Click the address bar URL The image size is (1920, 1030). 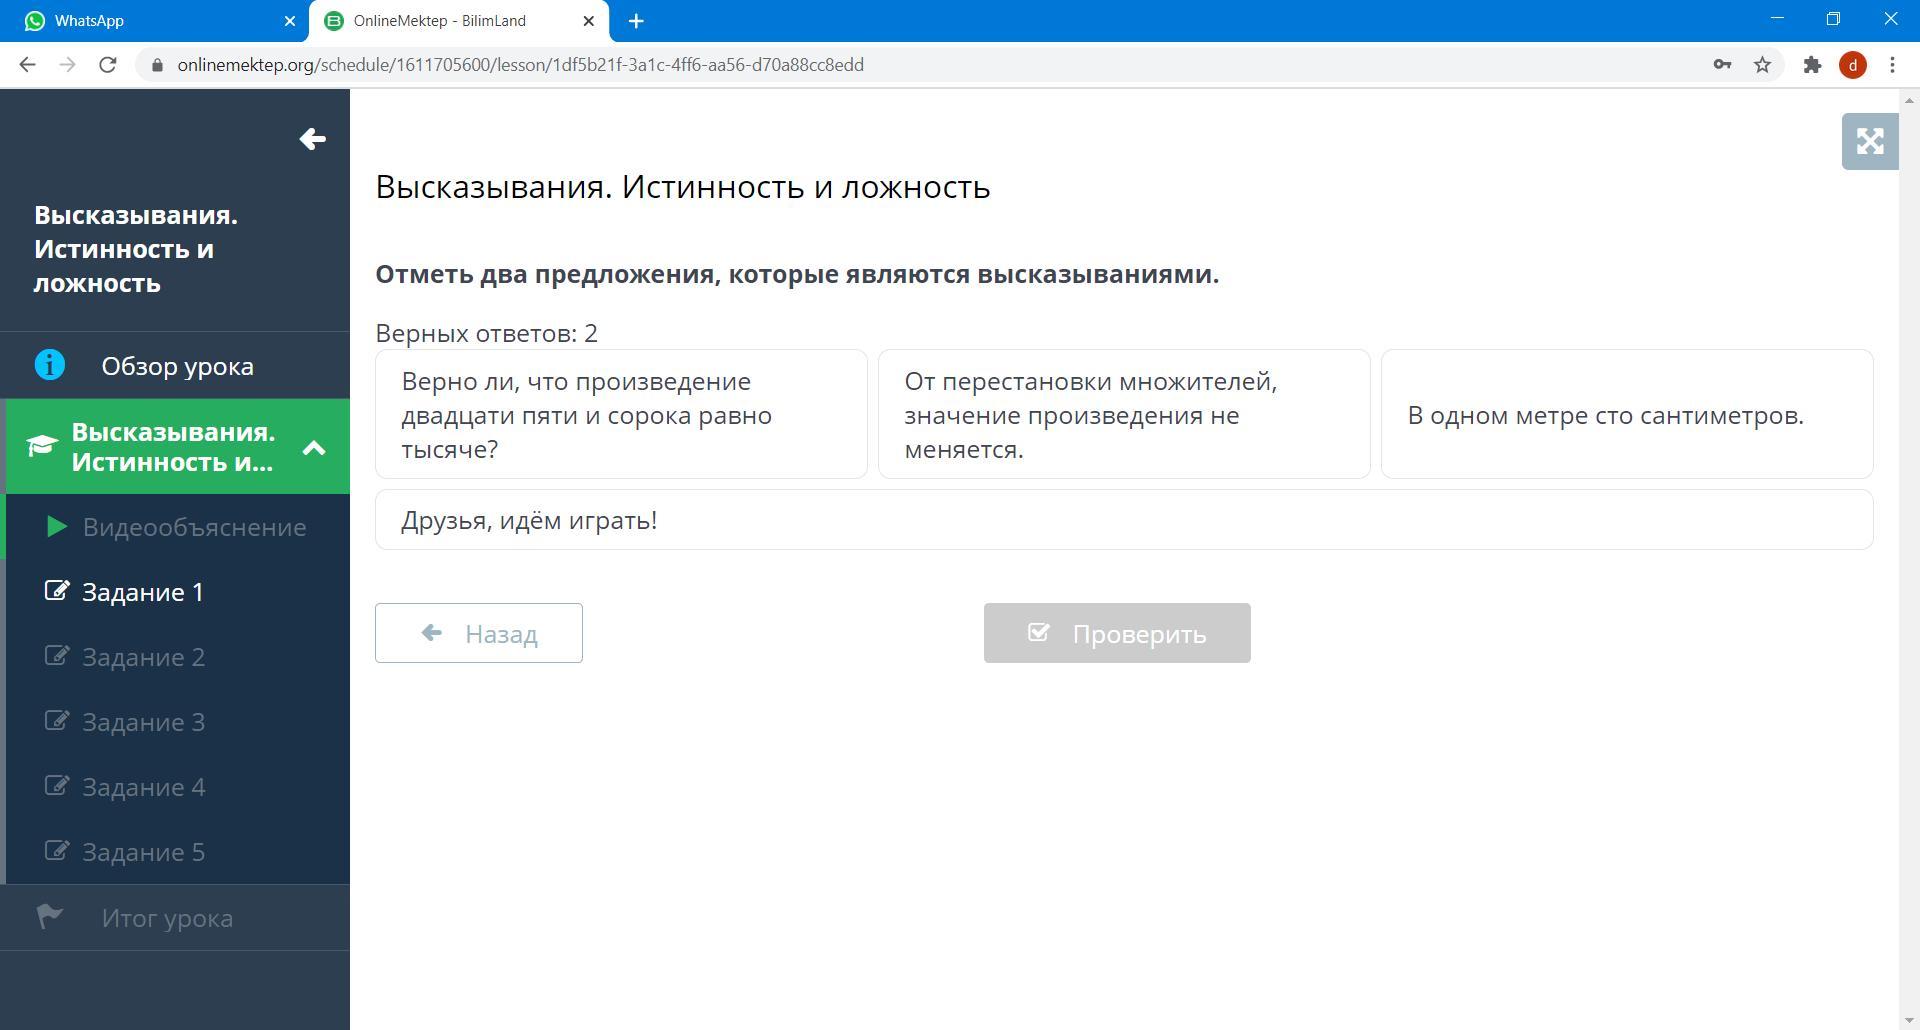pyautogui.click(x=520, y=65)
